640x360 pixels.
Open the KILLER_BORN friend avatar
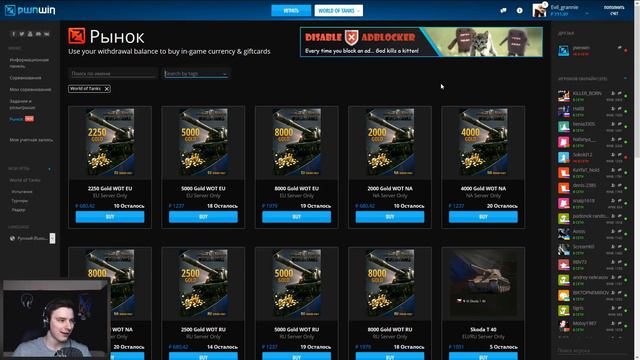(564, 96)
